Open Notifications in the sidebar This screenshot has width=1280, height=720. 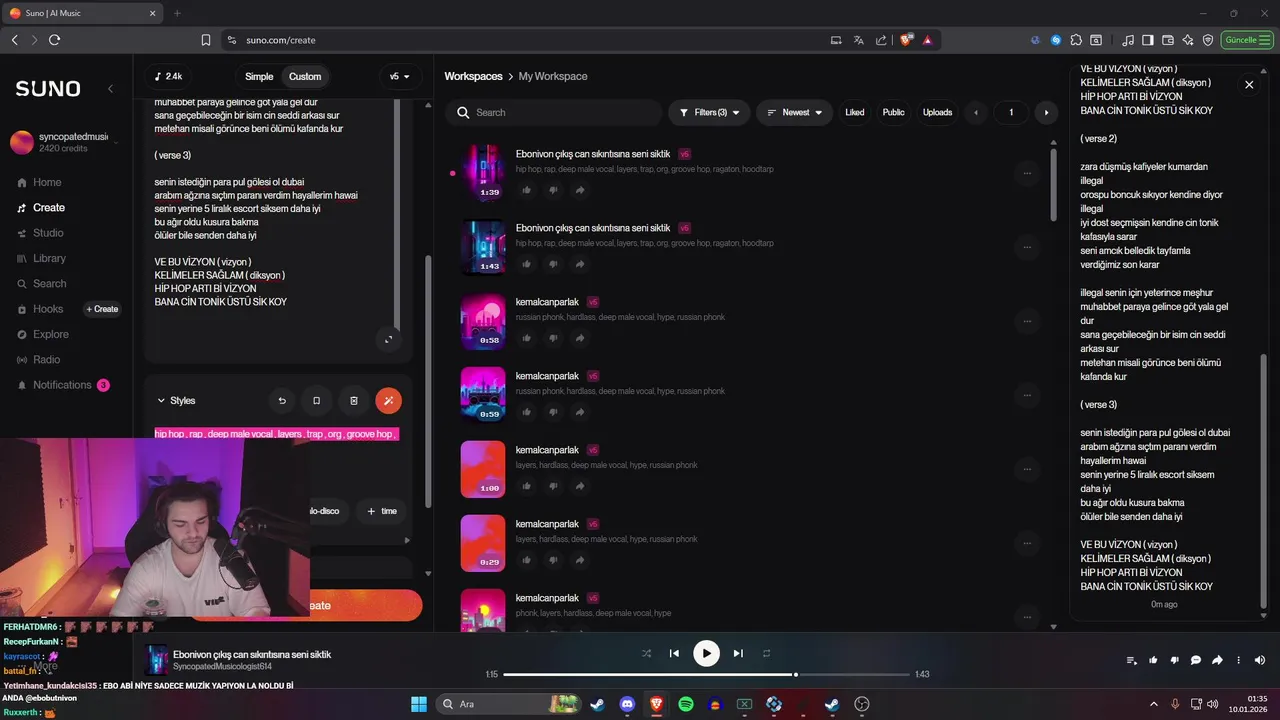click(x=63, y=385)
